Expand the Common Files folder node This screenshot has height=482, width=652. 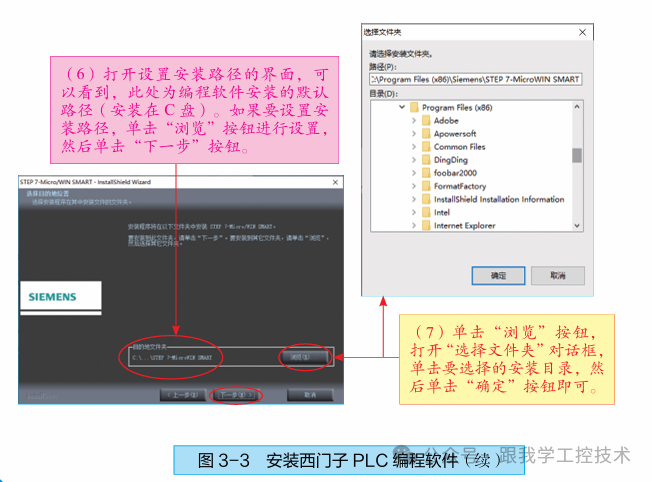pyautogui.click(x=414, y=147)
